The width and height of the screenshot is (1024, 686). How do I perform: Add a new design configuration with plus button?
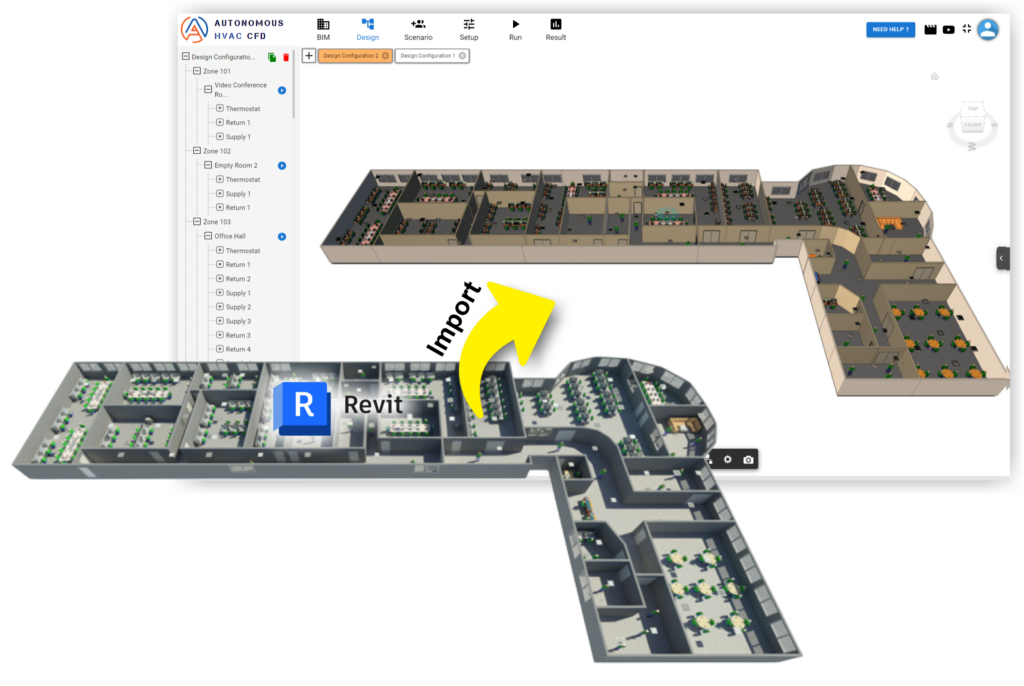309,56
